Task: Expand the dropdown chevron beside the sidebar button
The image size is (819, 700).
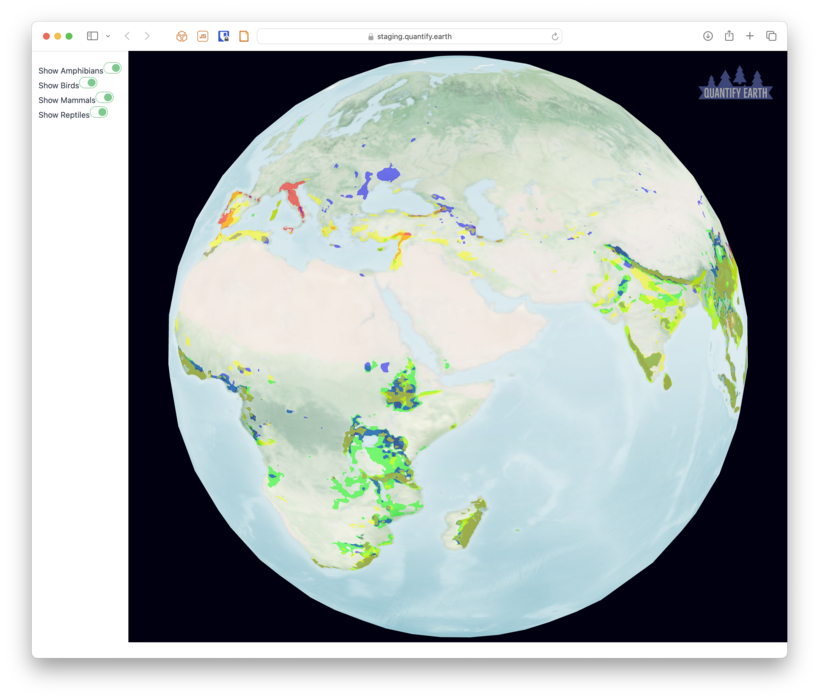Action: pos(106,36)
